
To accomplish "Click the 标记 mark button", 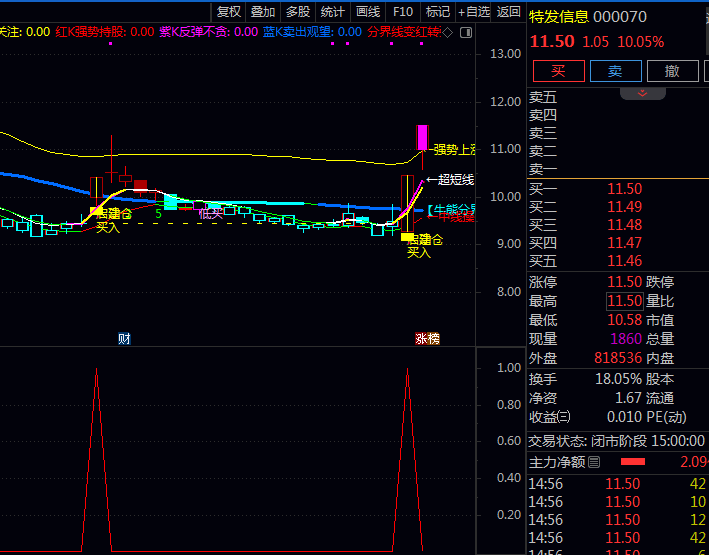I will point(438,12).
